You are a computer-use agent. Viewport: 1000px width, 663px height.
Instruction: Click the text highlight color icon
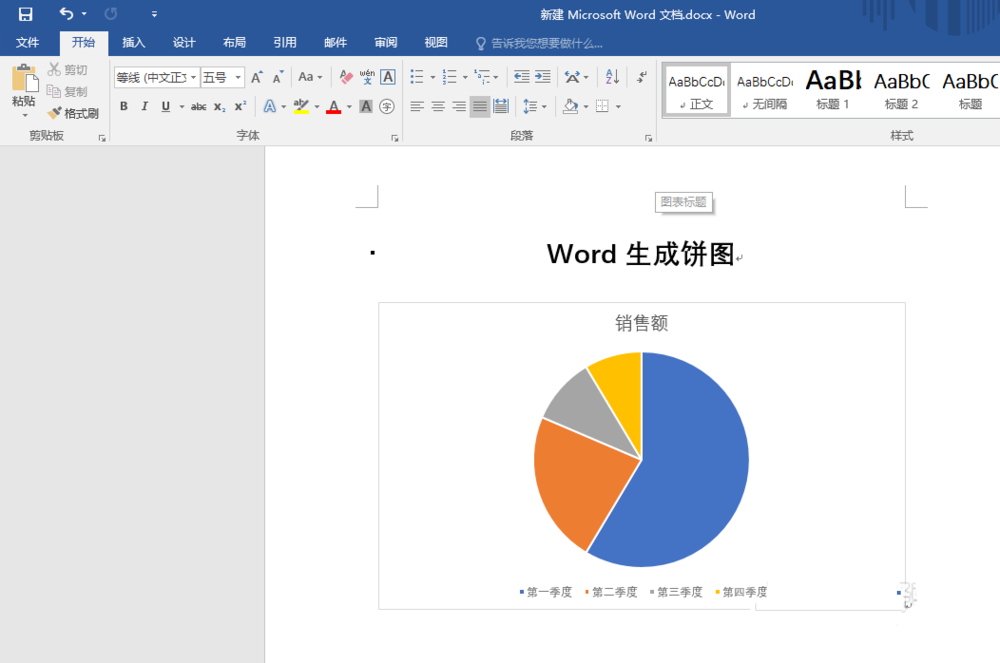click(301, 106)
